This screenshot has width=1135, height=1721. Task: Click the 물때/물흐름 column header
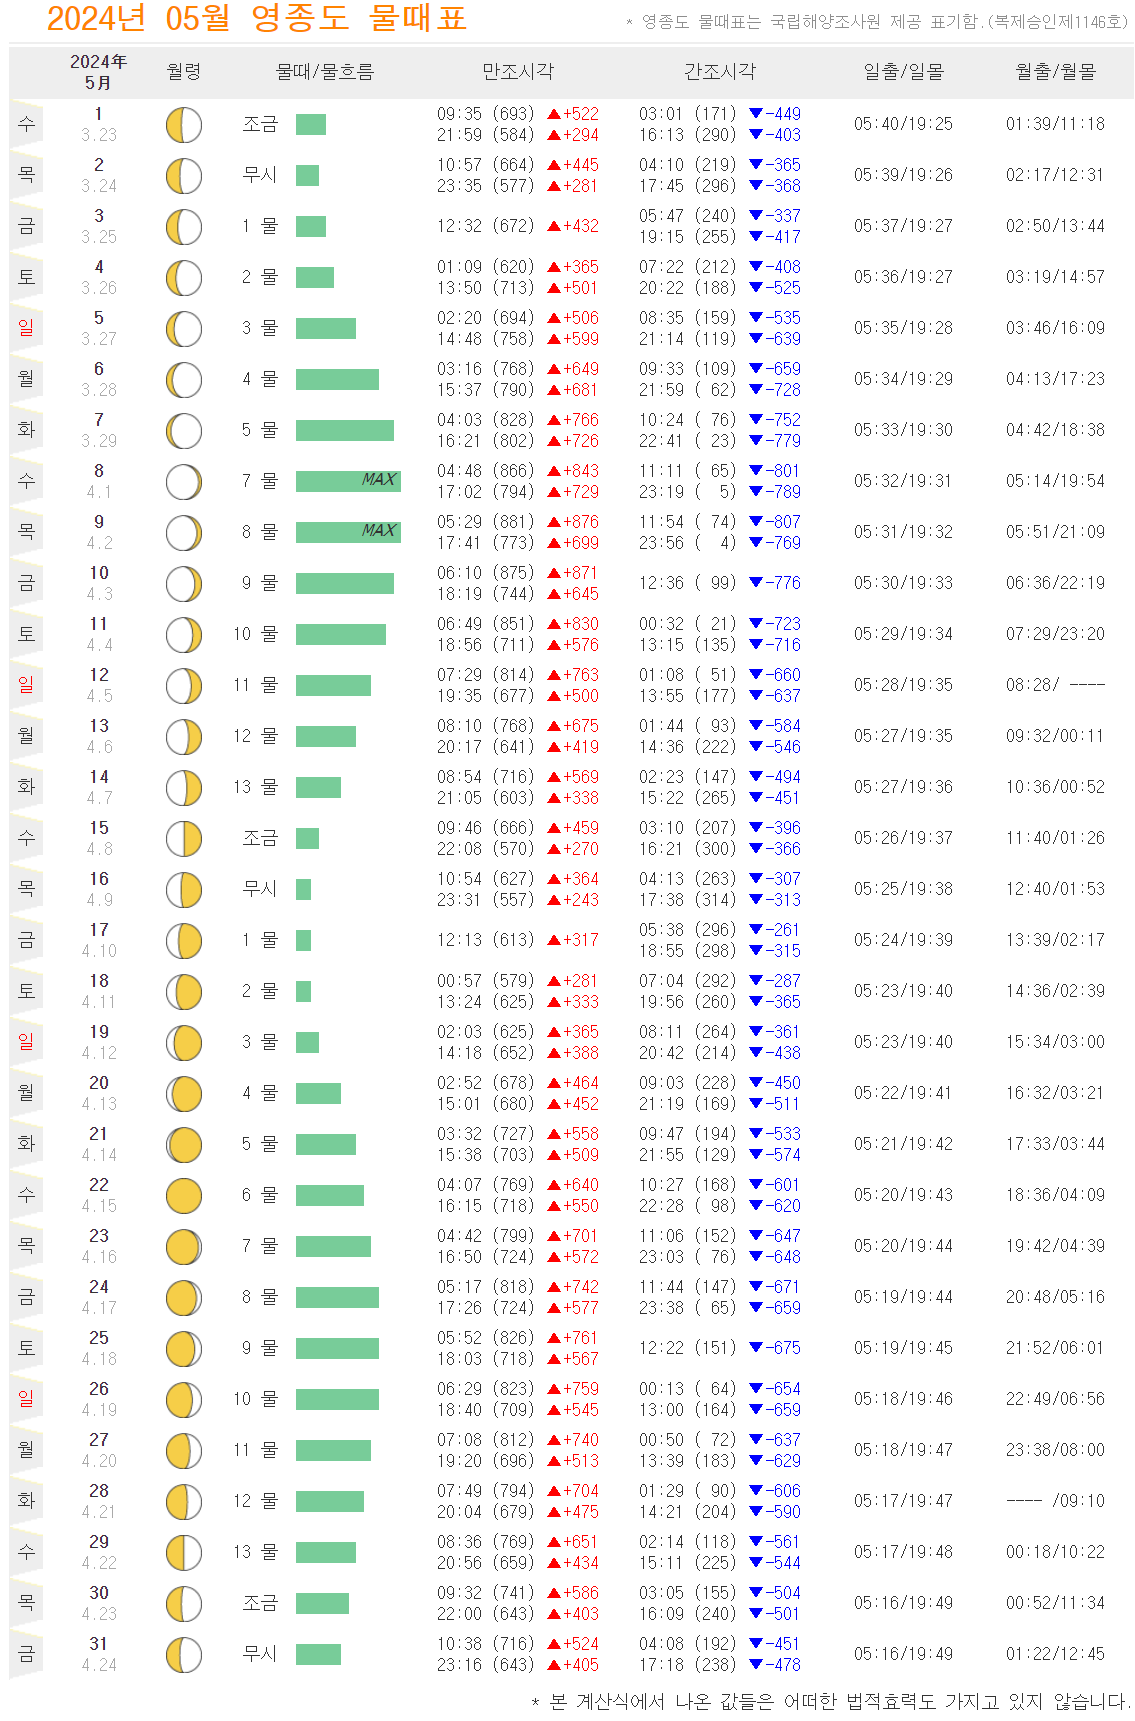pyautogui.click(x=325, y=72)
